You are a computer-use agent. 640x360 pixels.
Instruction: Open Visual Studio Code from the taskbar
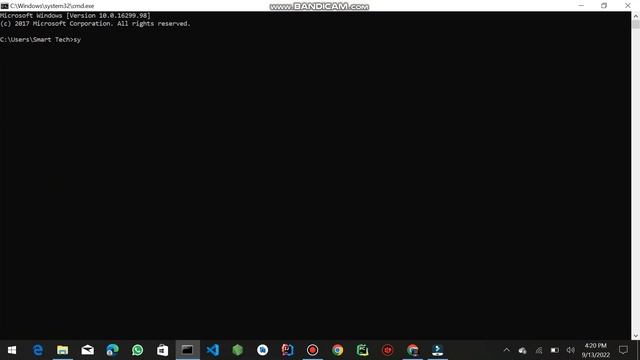click(213, 350)
